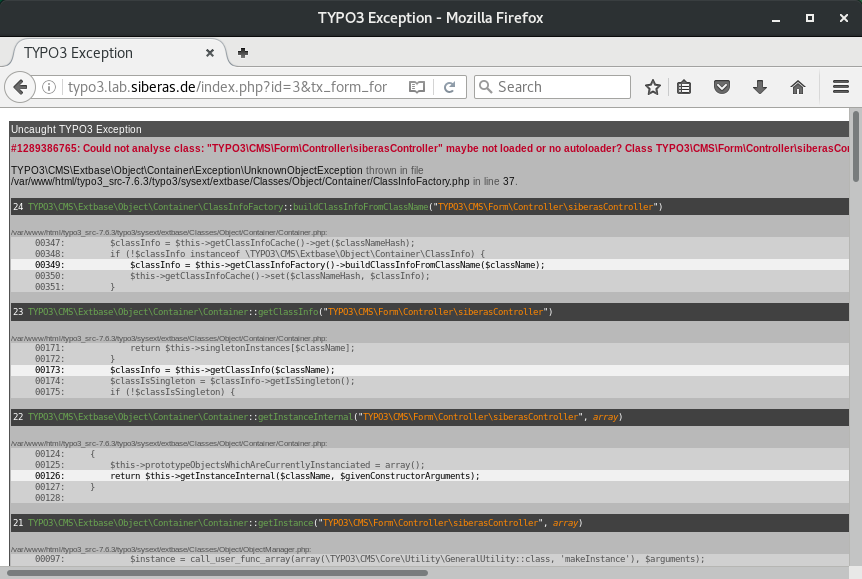Select the TYPO3 Exception tab

coord(100,53)
